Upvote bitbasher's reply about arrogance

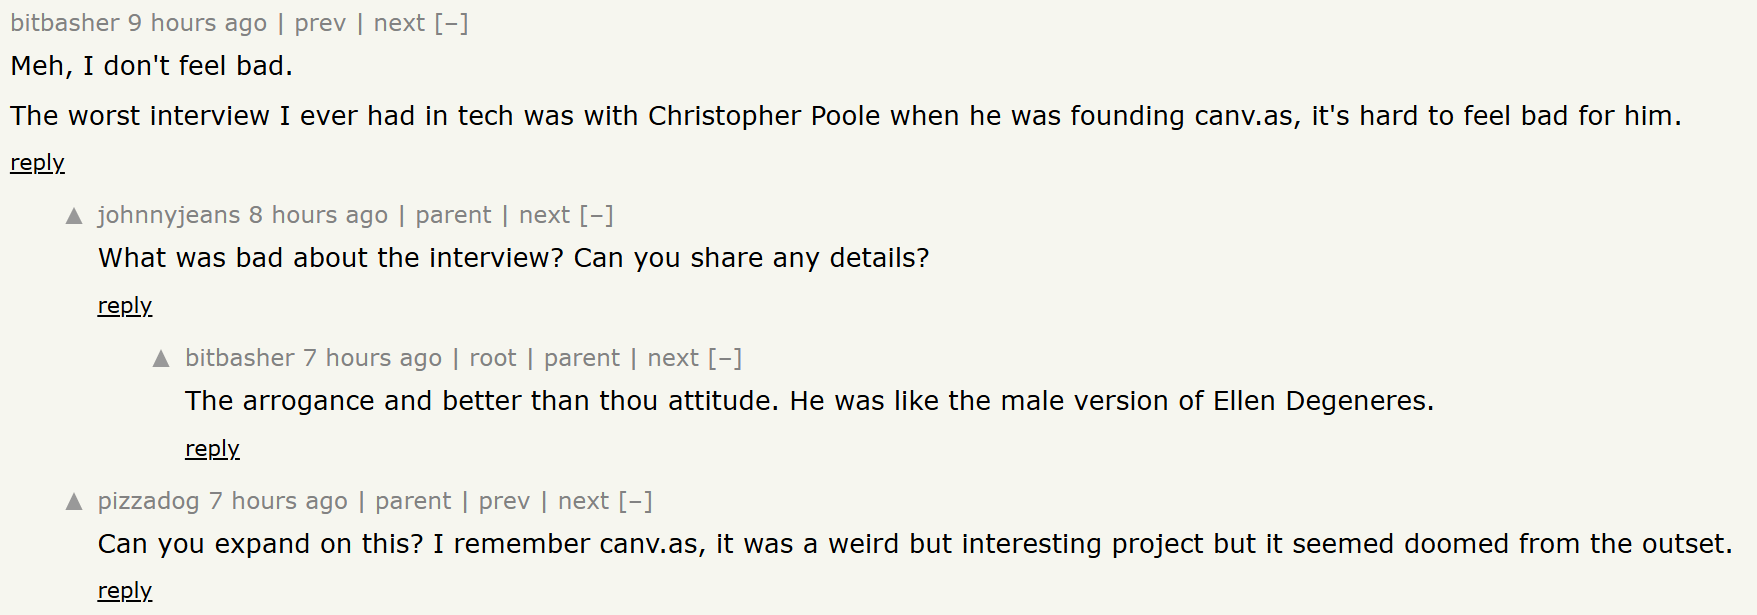click(x=161, y=359)
